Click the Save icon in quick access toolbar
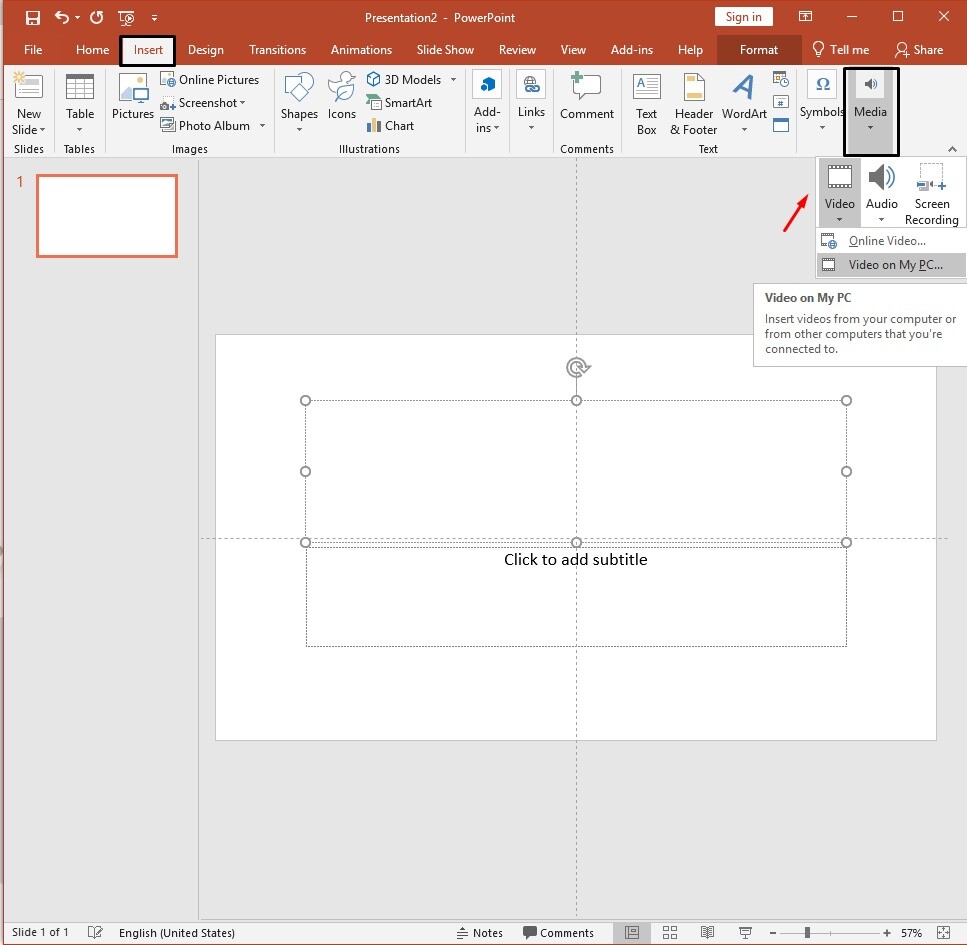Viewport: 967px width, 945px height. pos(33,17)
